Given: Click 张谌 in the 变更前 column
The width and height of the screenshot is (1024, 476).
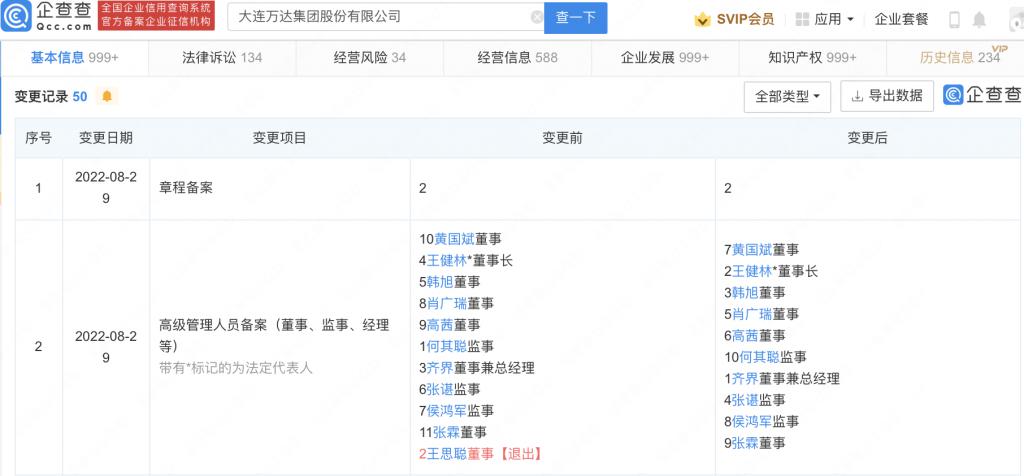Looking at the screenshot, I should coord(440,389).
